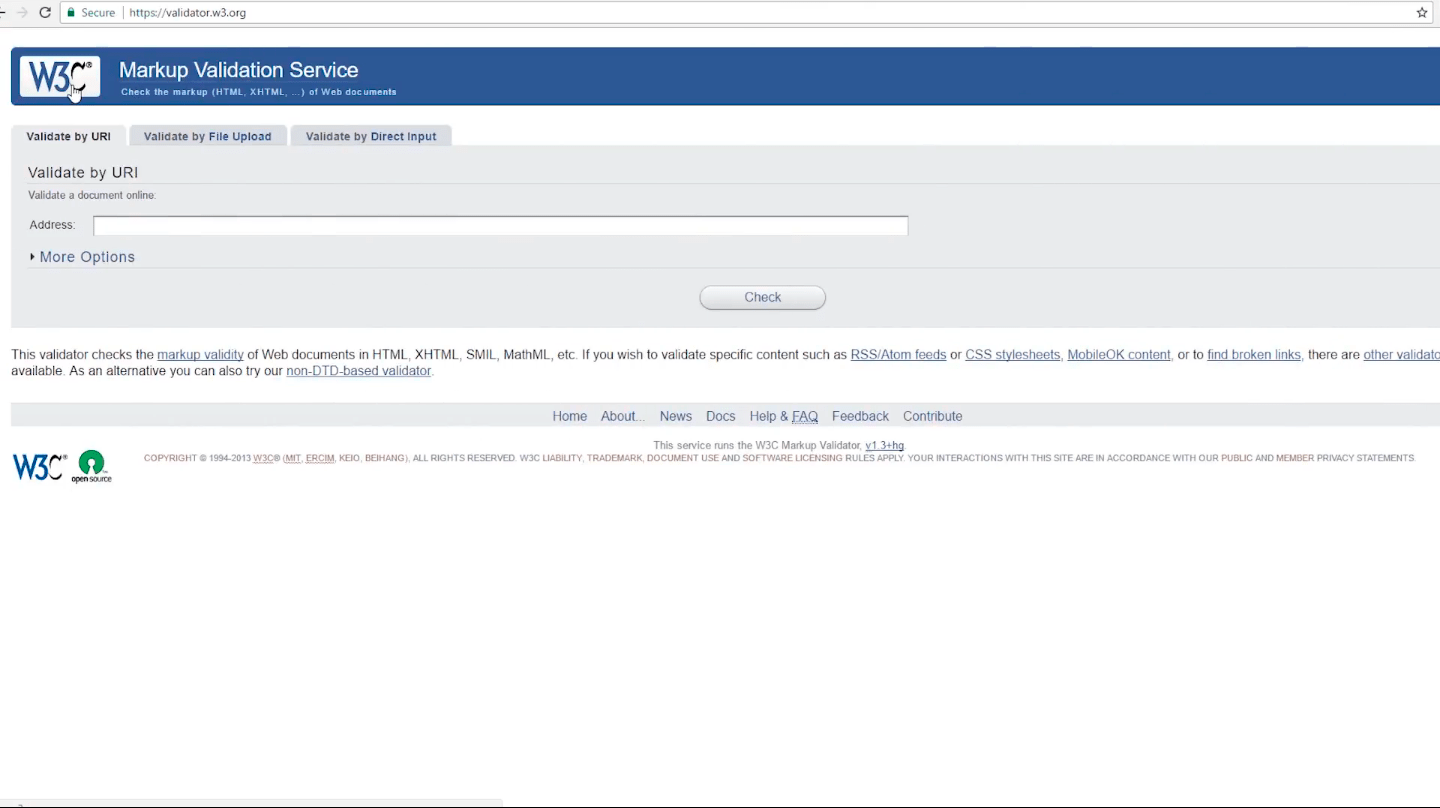
Task: Click the W3C logo in the blue header
Action: click(60, 76)
